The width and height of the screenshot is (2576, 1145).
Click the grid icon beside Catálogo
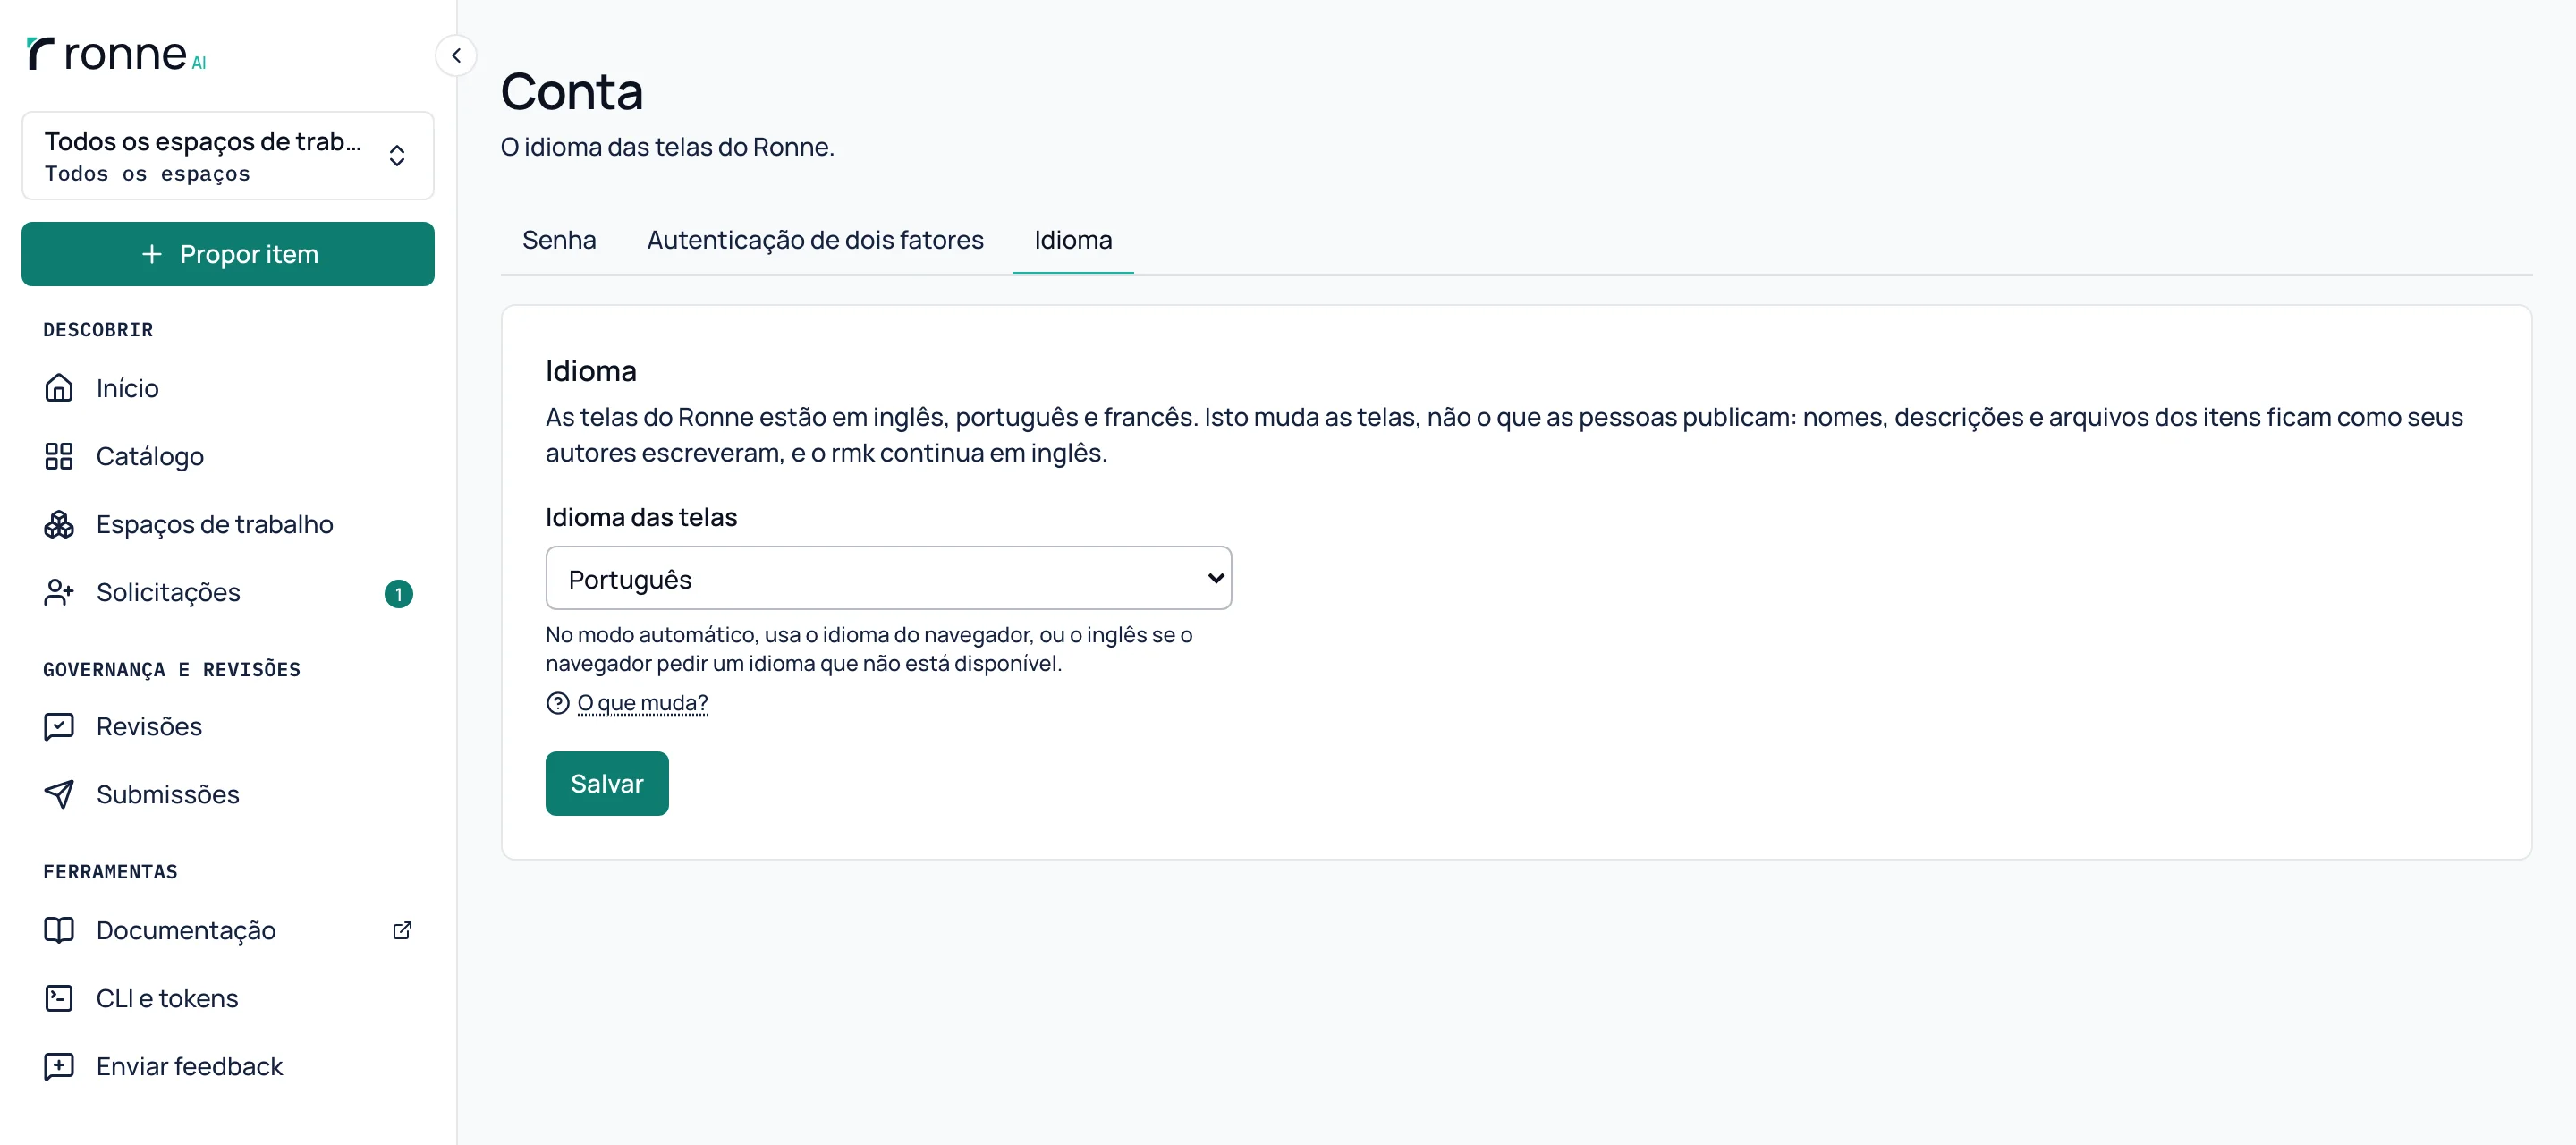point(59,456)
